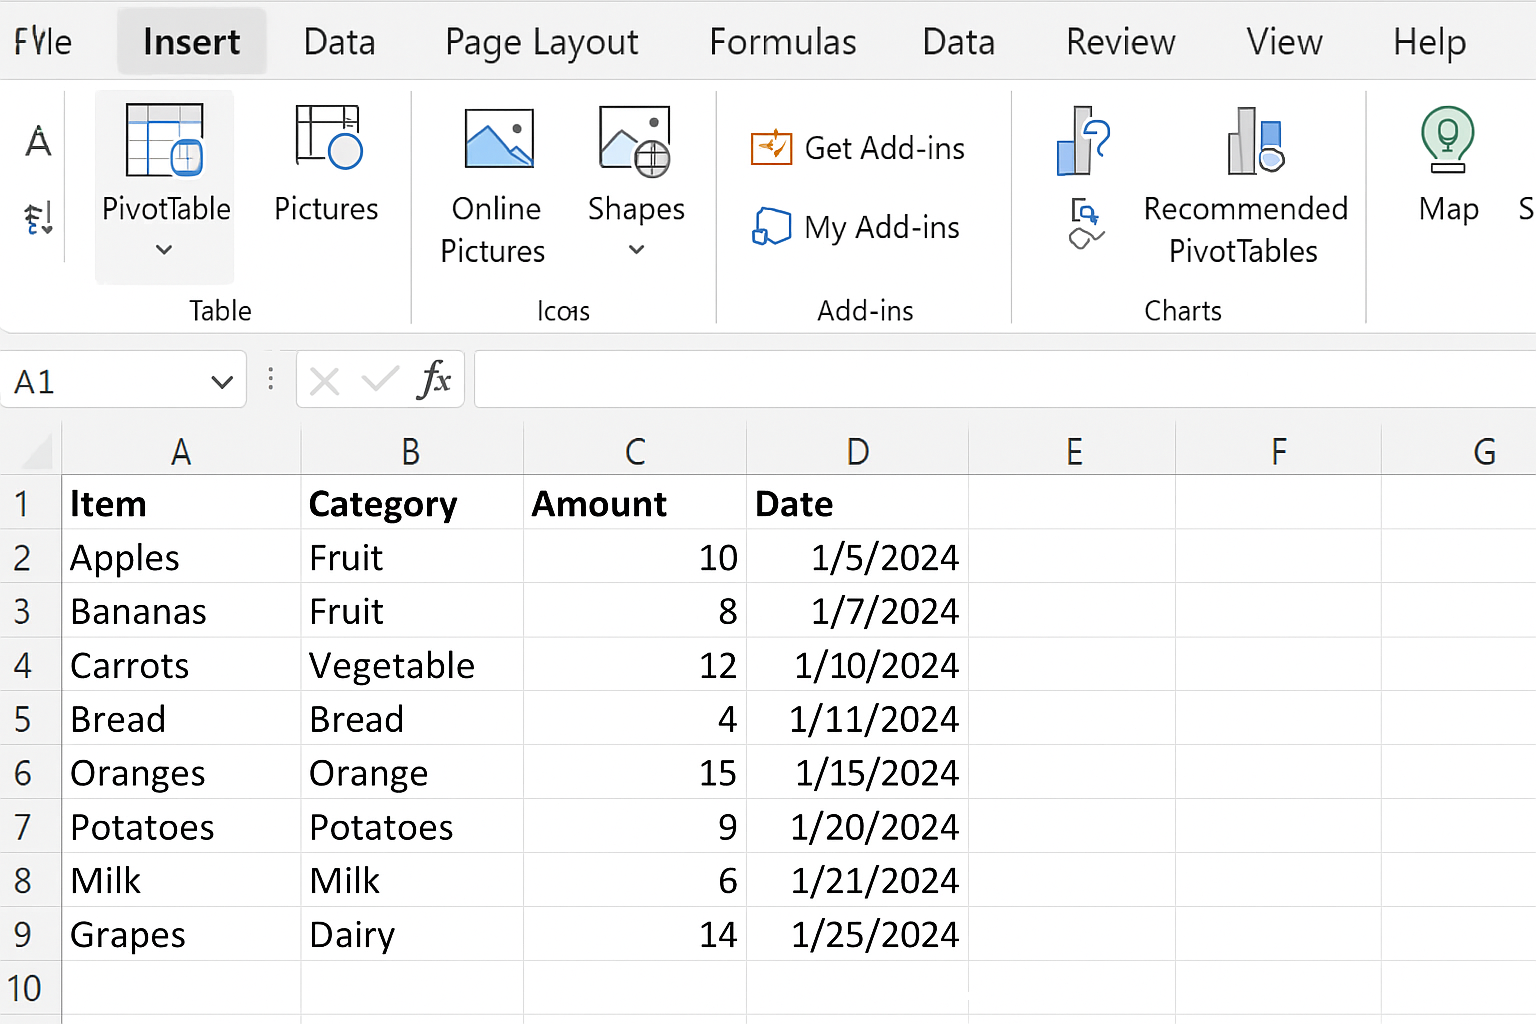The width and height of the screenshot is (1536, 1024).
Task: Select row 5 header
Action: 30,719
